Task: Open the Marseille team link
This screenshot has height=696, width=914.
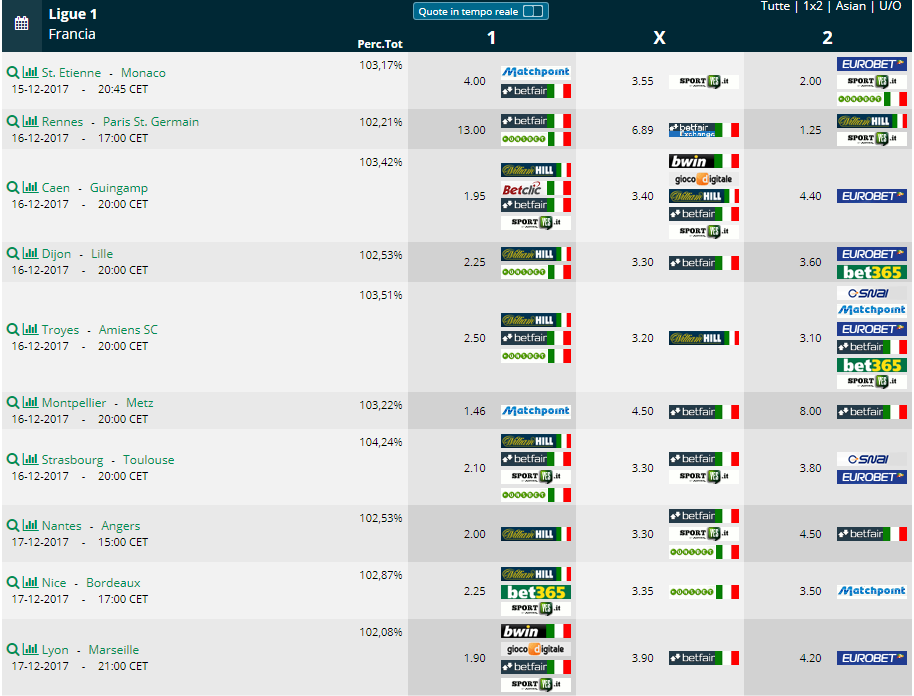Action: [114, 649]
